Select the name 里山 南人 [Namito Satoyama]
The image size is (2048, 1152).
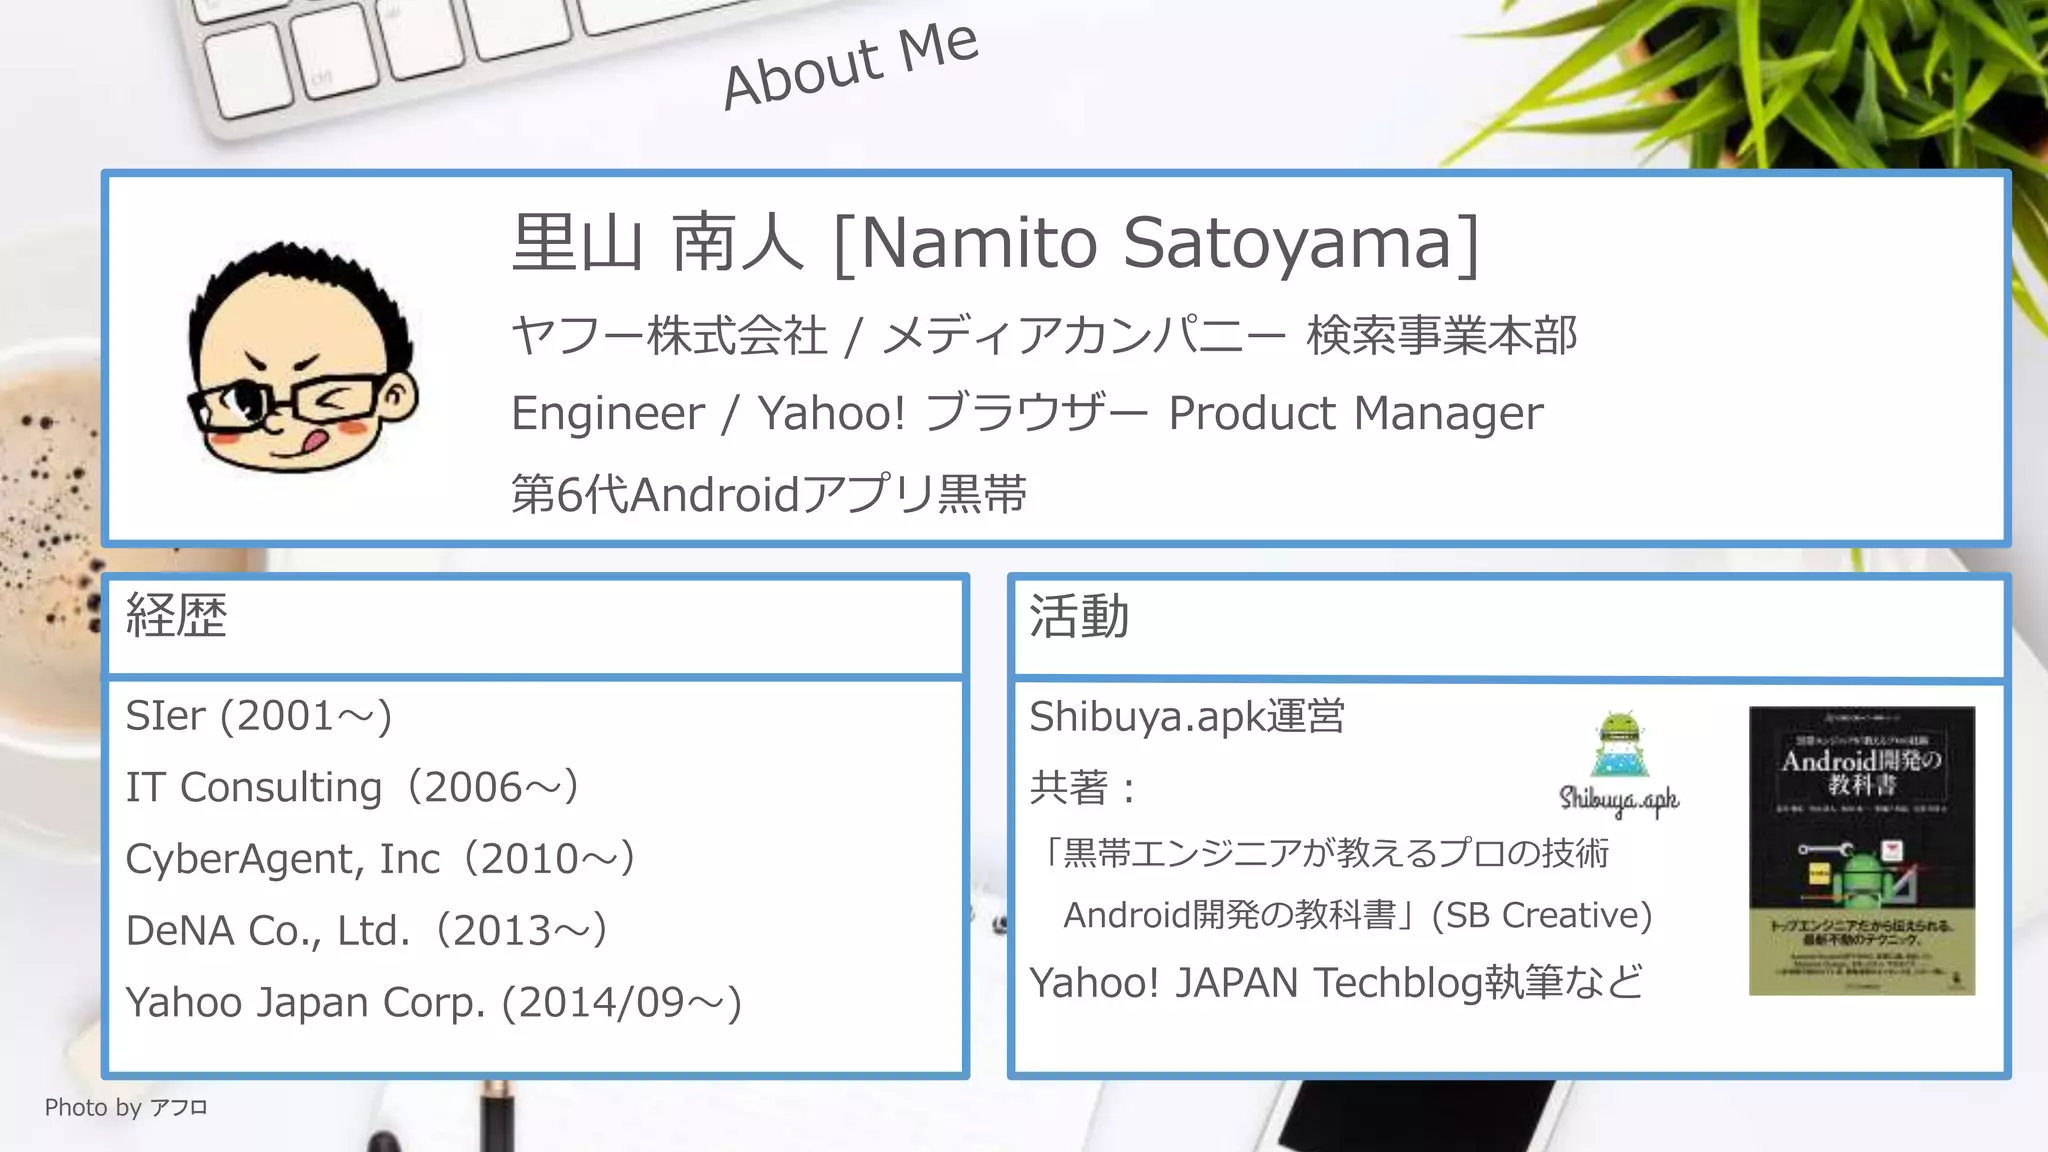pos(994,243)
